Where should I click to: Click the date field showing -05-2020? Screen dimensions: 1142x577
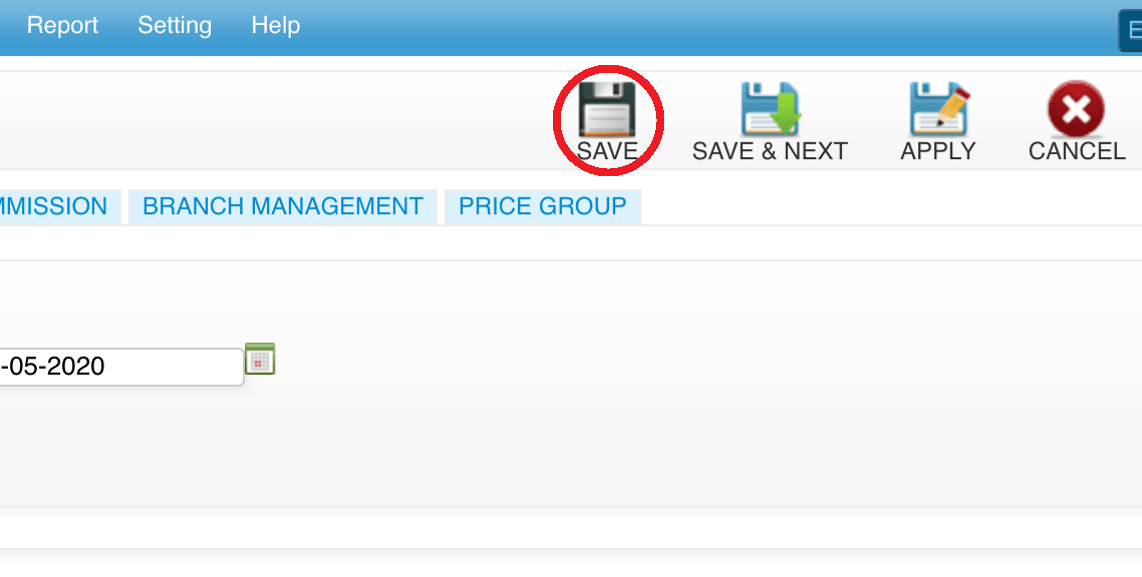121,366
